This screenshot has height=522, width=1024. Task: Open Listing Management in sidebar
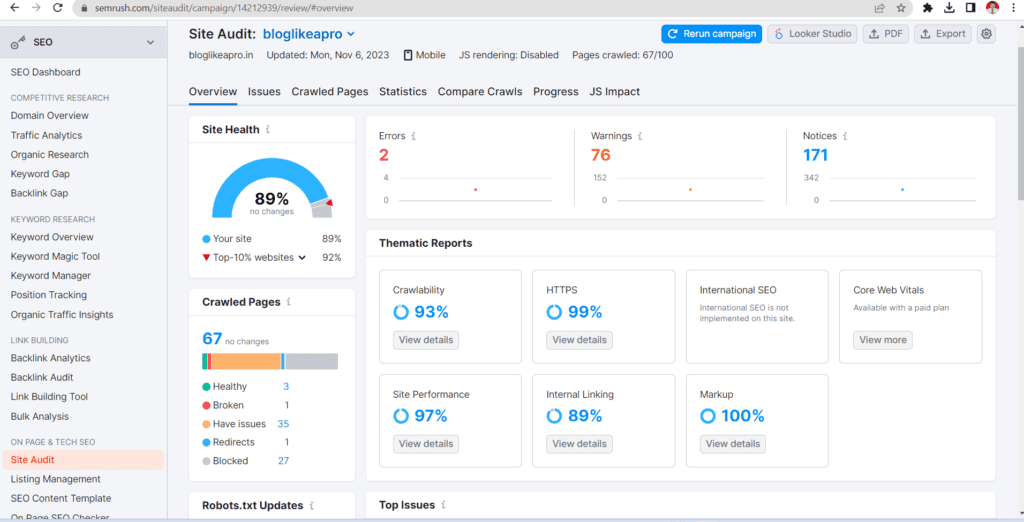[x=56, y=479]
